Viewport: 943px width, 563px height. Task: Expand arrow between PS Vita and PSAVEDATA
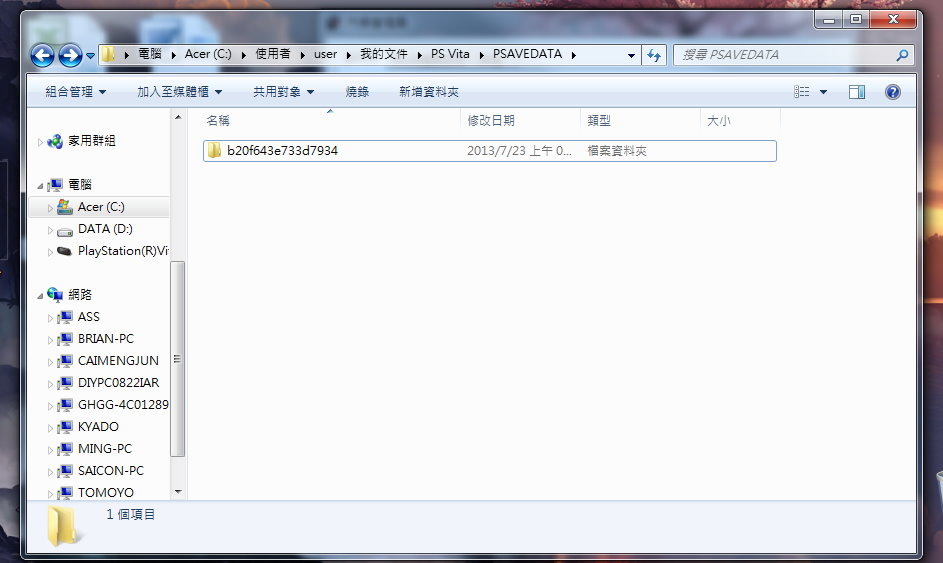482,55
